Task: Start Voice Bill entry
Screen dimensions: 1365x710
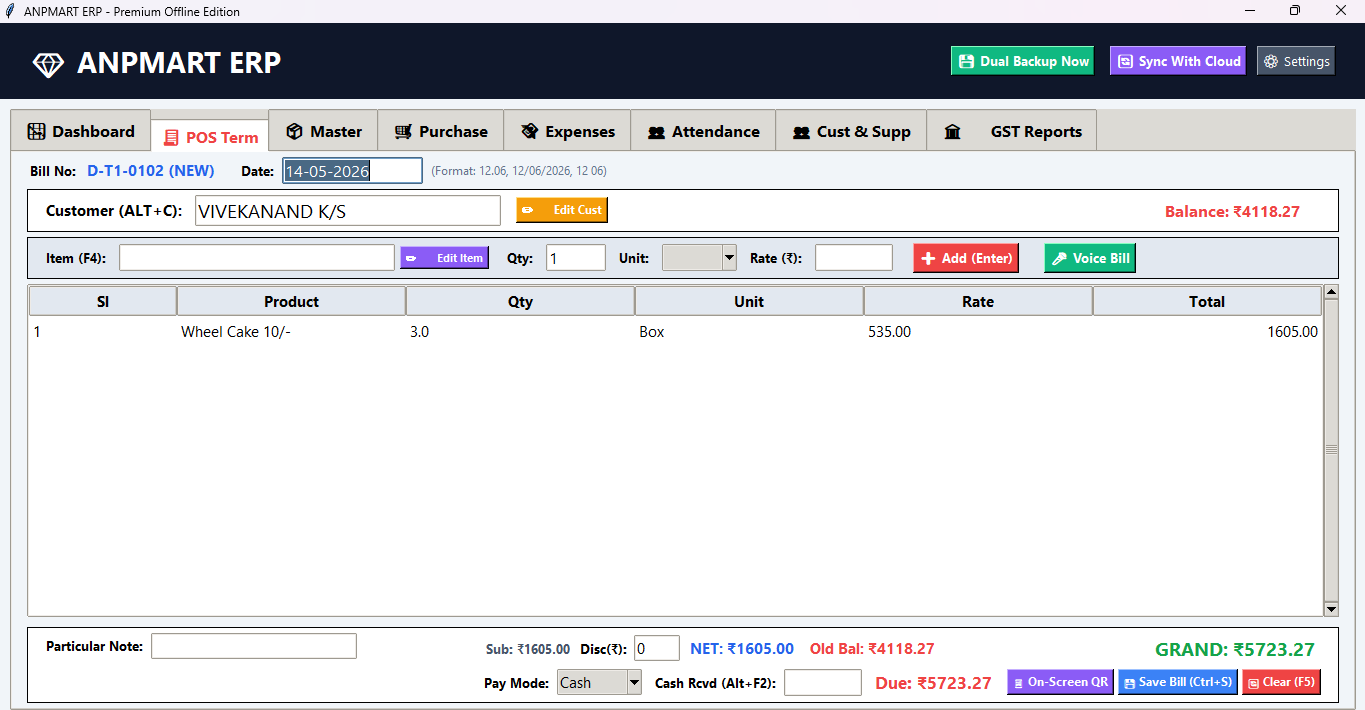Action: pyautogui.click(x=1090, y=258)
